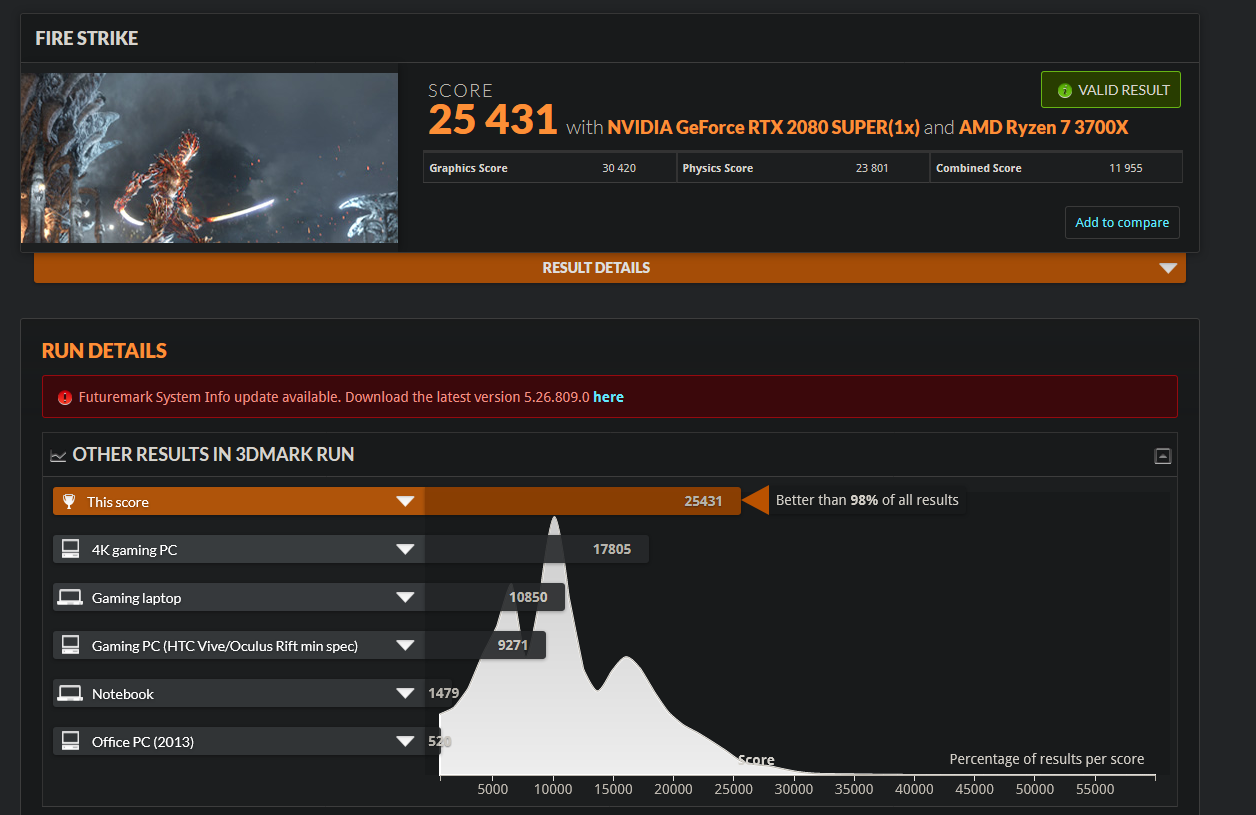
Task: Open the AMD Ryzen 7 3700X link
Action: click(x=1043, y=128)
